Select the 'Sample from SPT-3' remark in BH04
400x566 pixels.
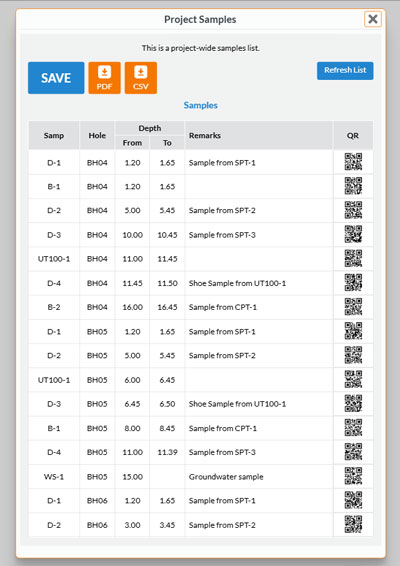point(222,235)
